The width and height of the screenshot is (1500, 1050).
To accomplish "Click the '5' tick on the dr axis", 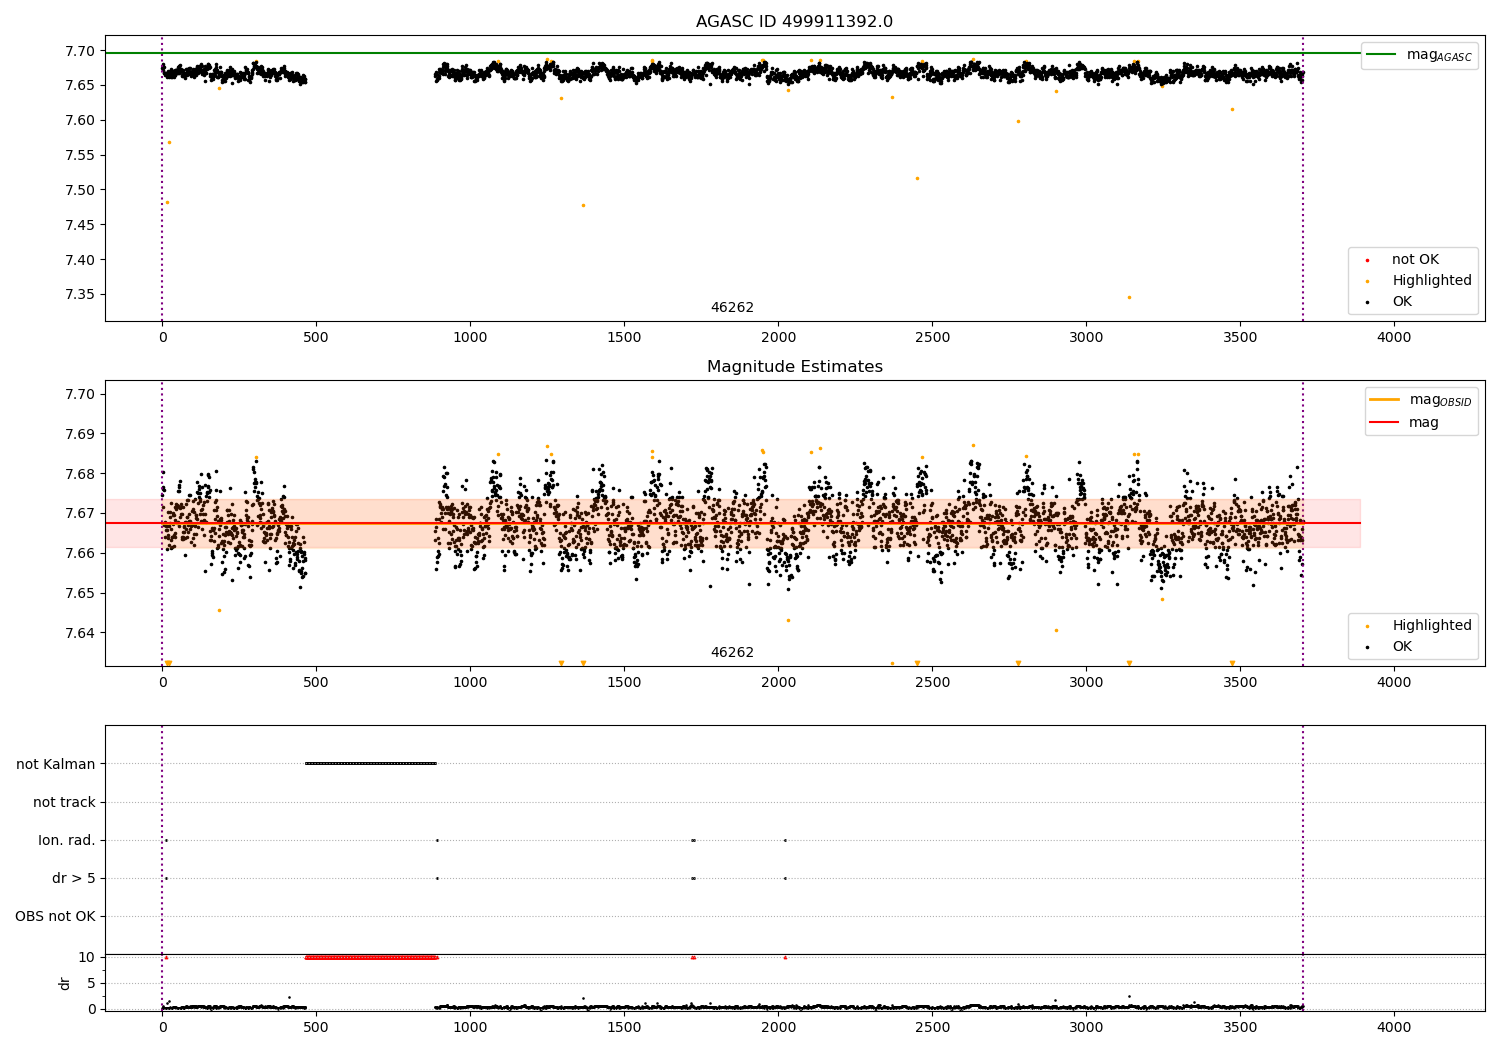I will [x=91, y=983].
